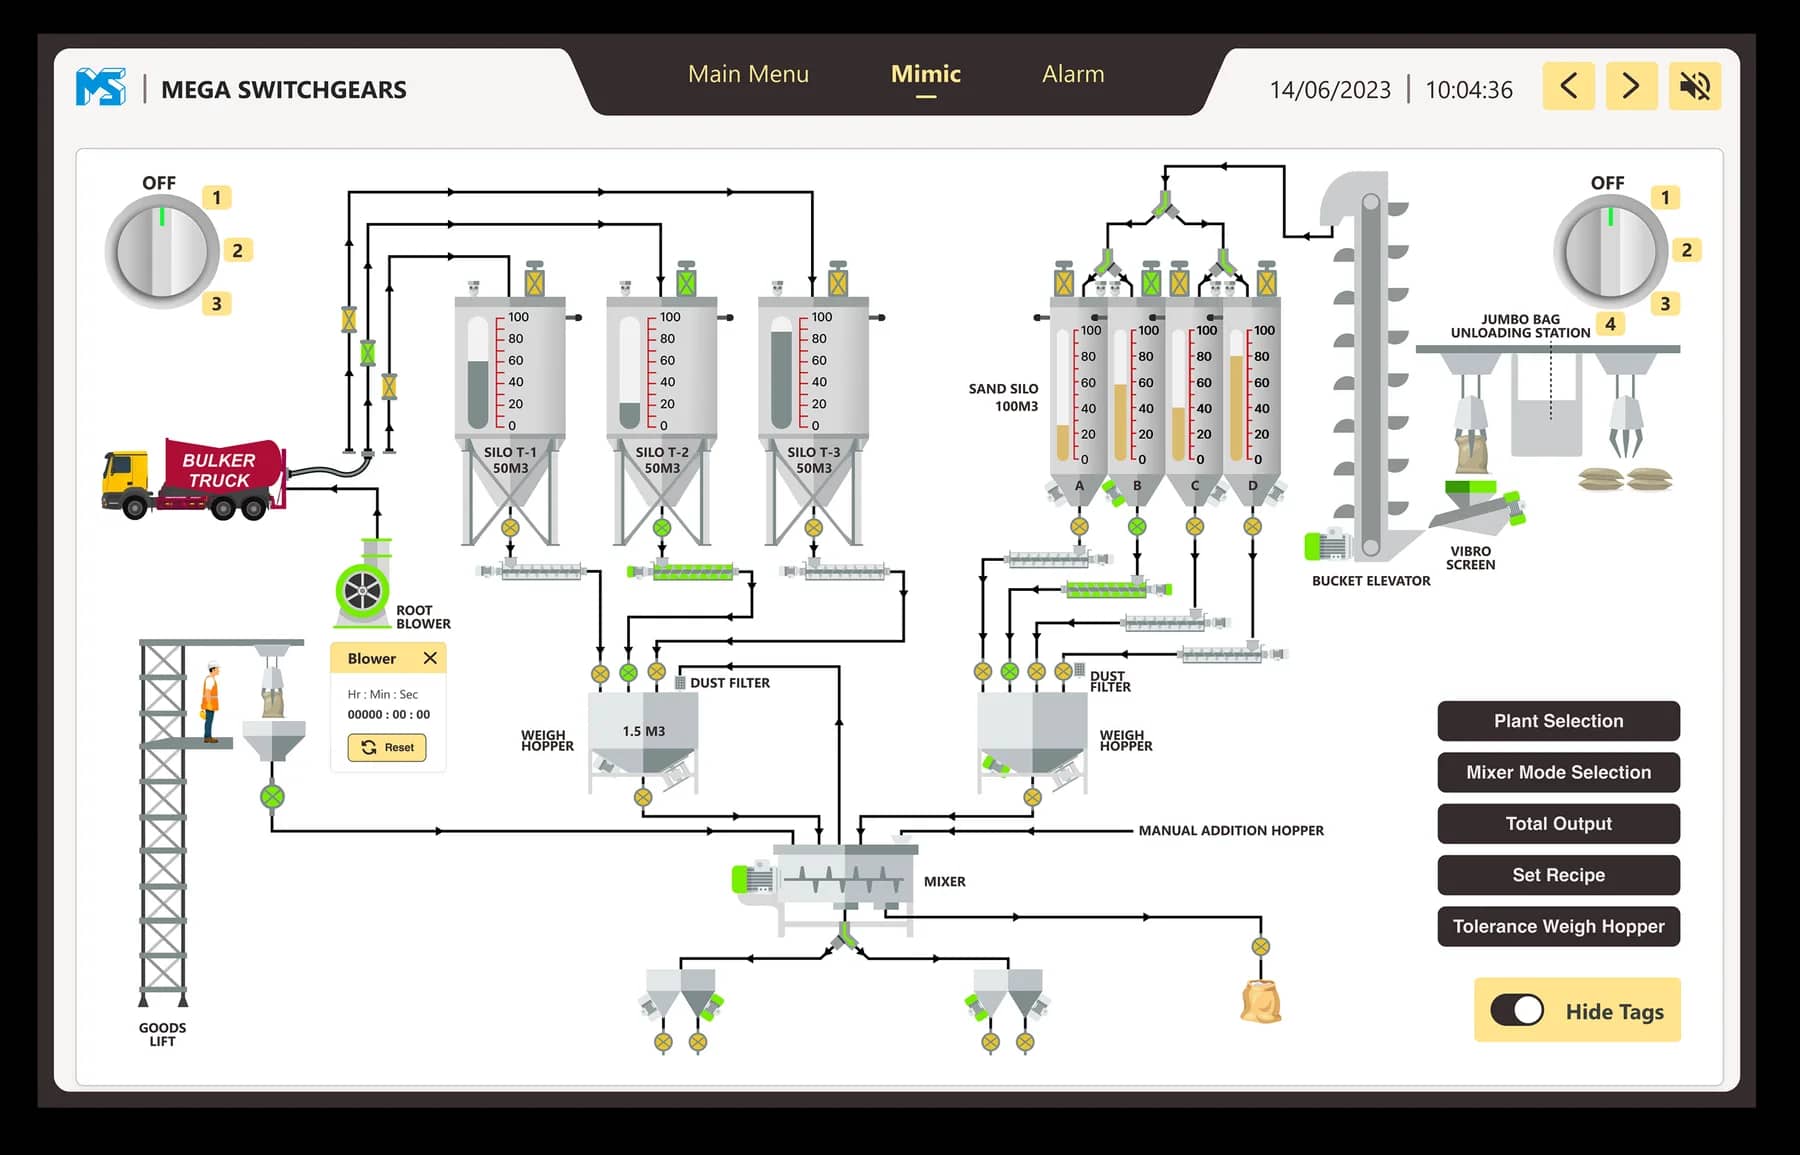Click the discharge valve under Silo T-1
The height and width of the screenshot is (1155, 1800).
(510, 527)
